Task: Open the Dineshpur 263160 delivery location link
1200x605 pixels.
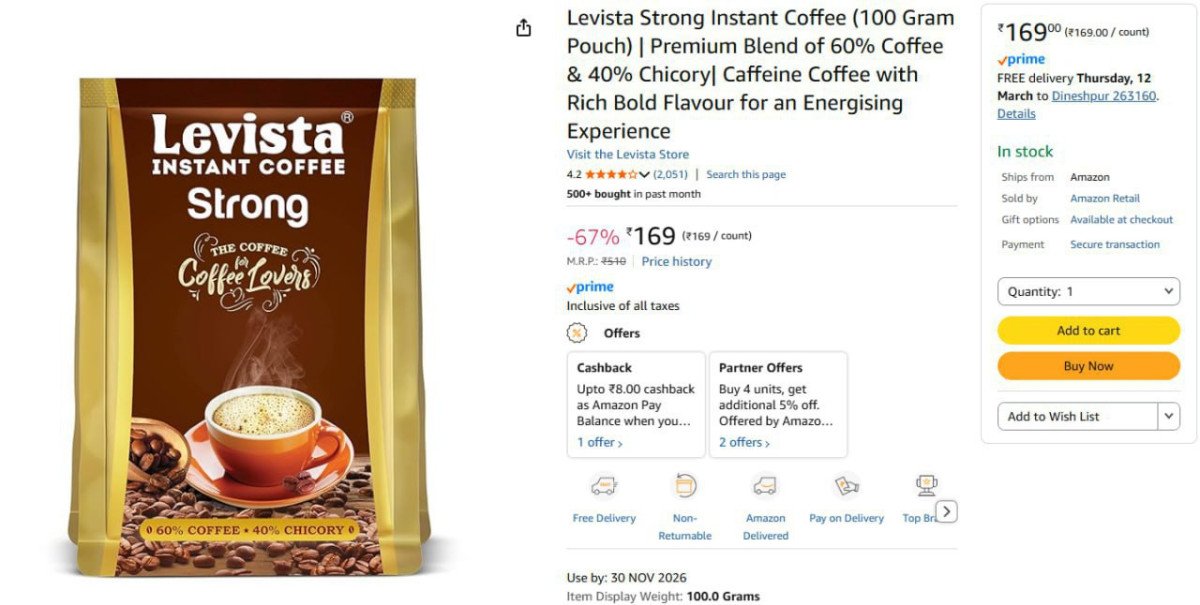Action: [1103, 96]
